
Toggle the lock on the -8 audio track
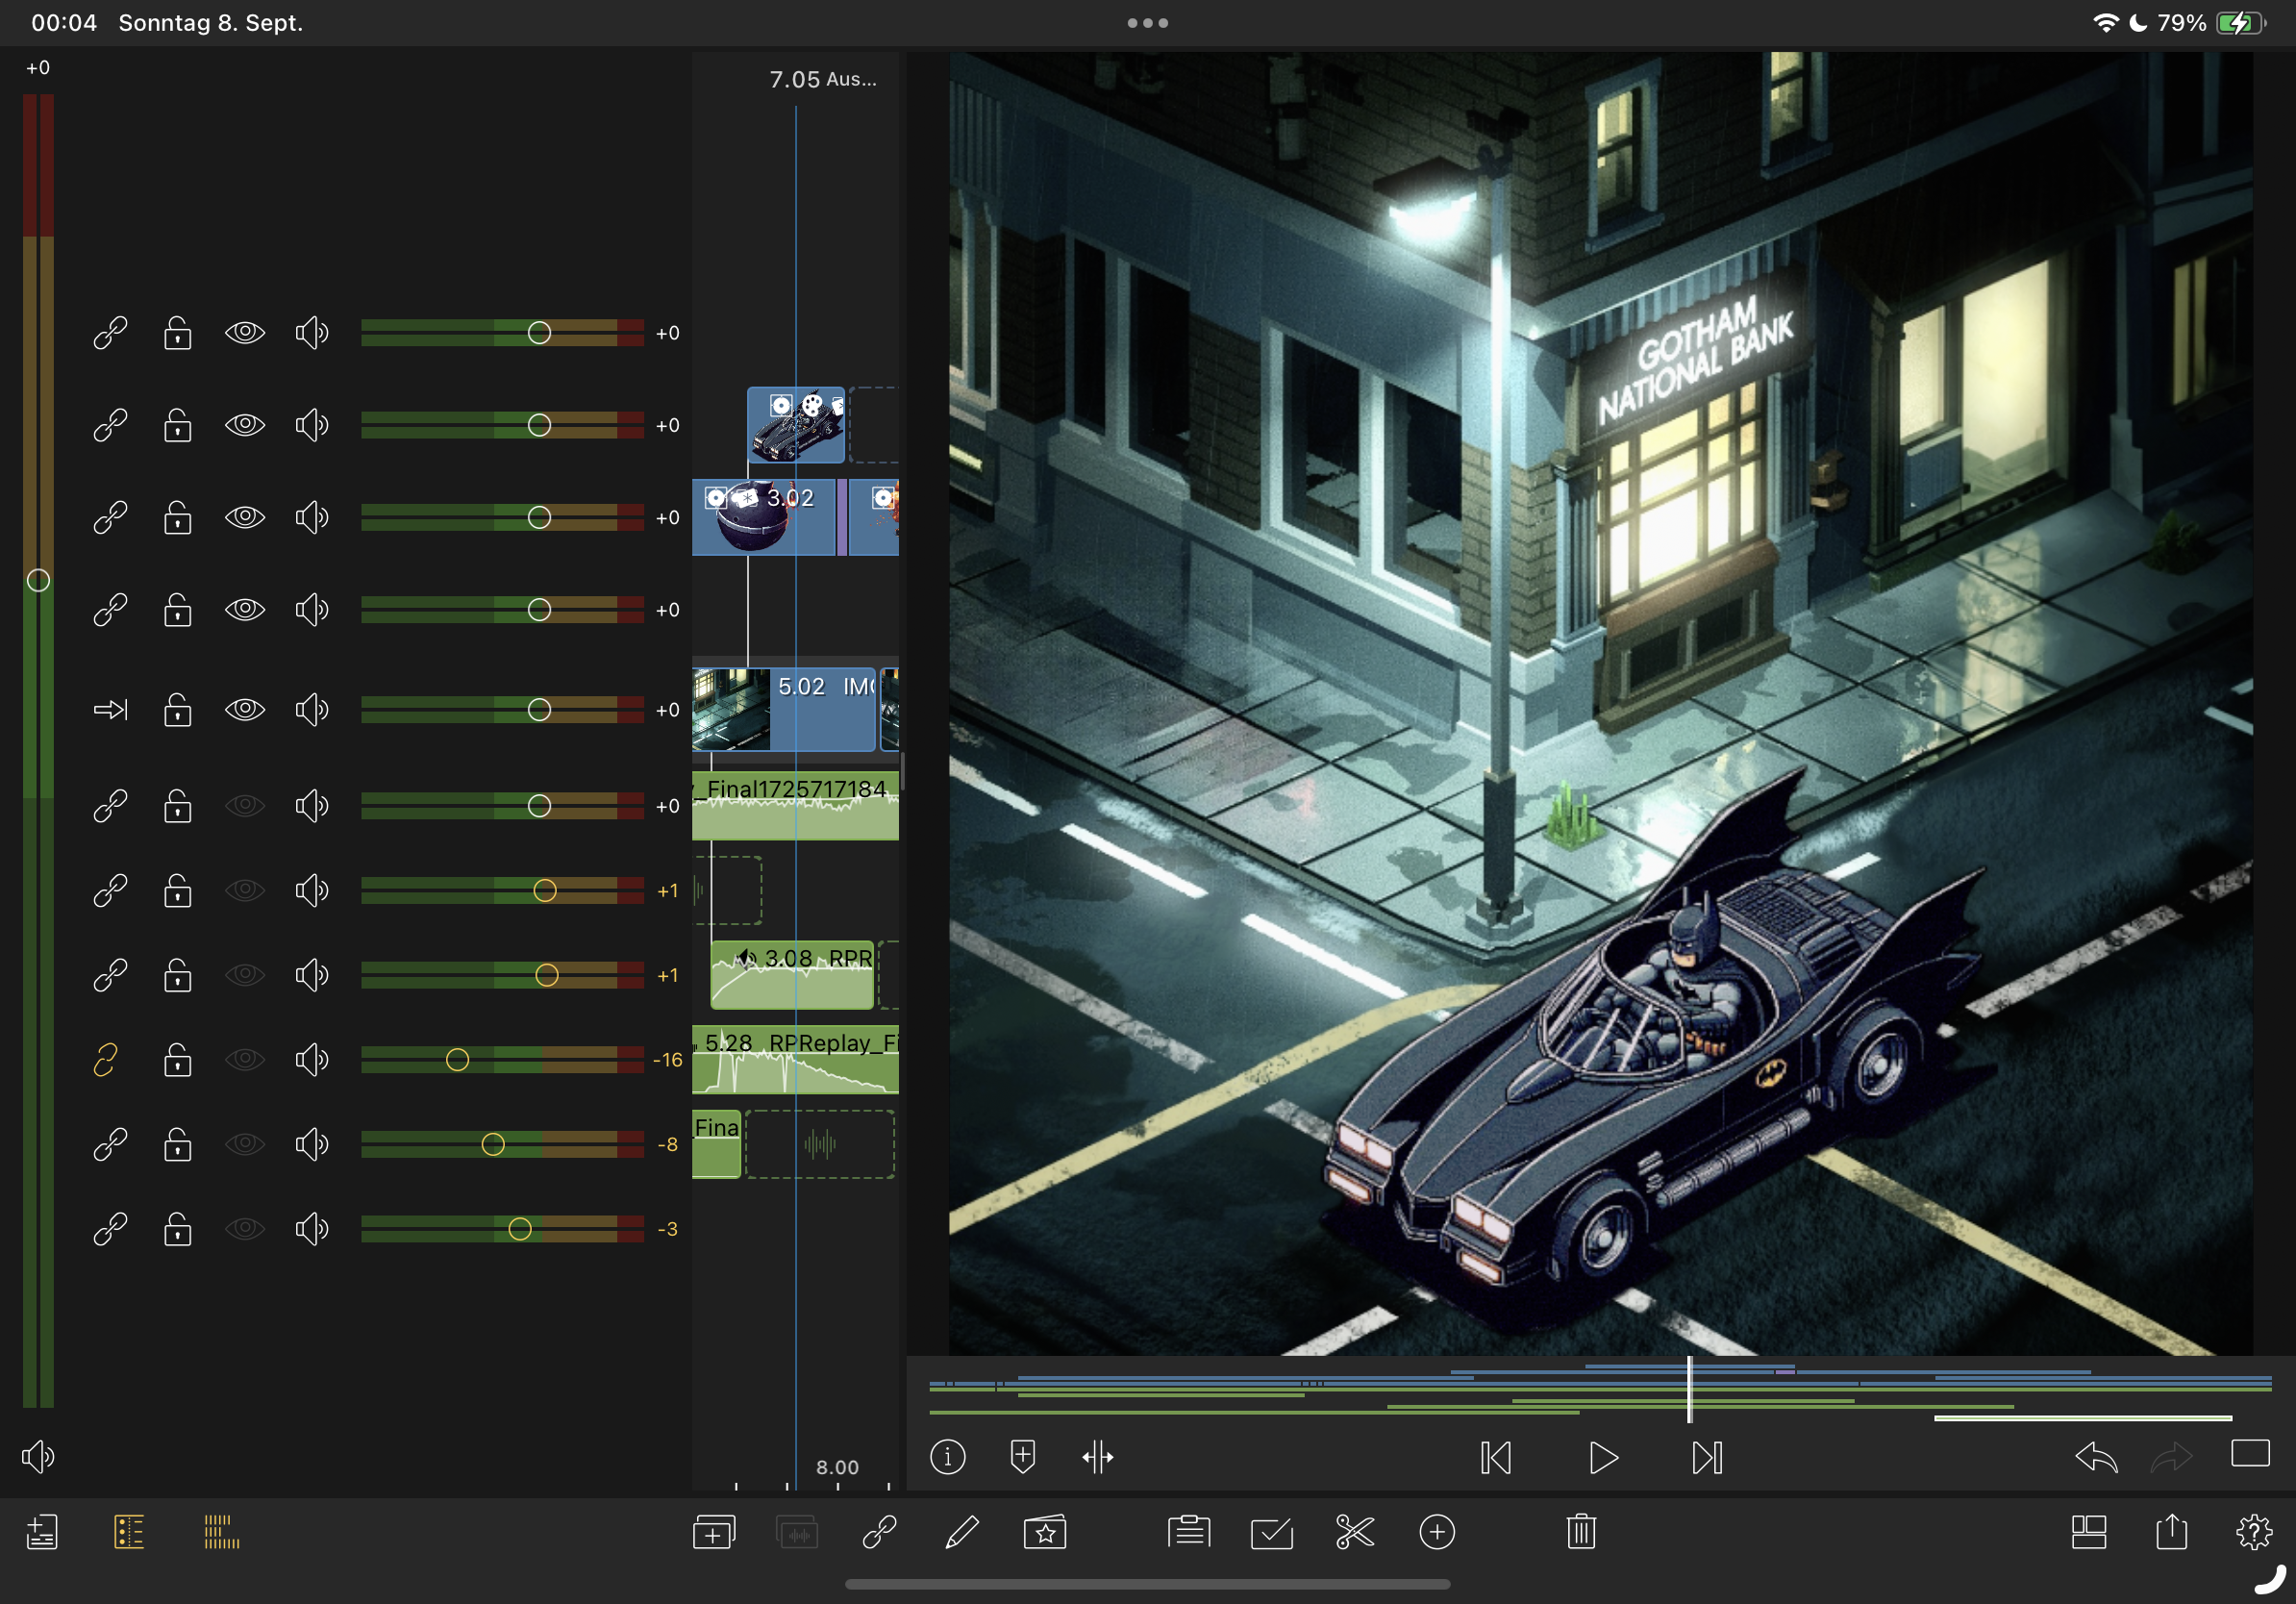tap(178, 1144)
